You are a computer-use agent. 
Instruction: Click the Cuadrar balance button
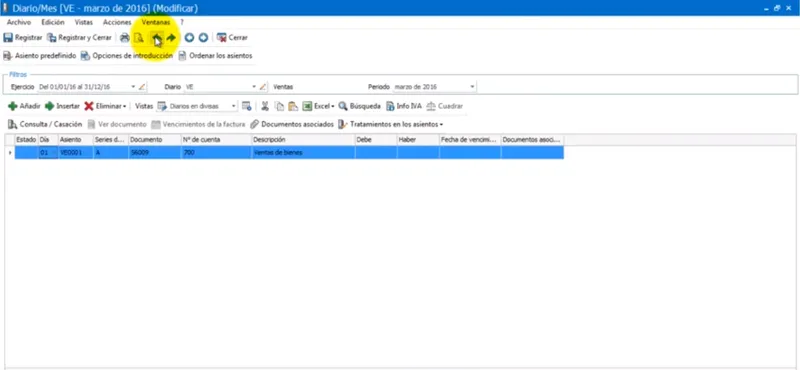[x=445, y=106]
